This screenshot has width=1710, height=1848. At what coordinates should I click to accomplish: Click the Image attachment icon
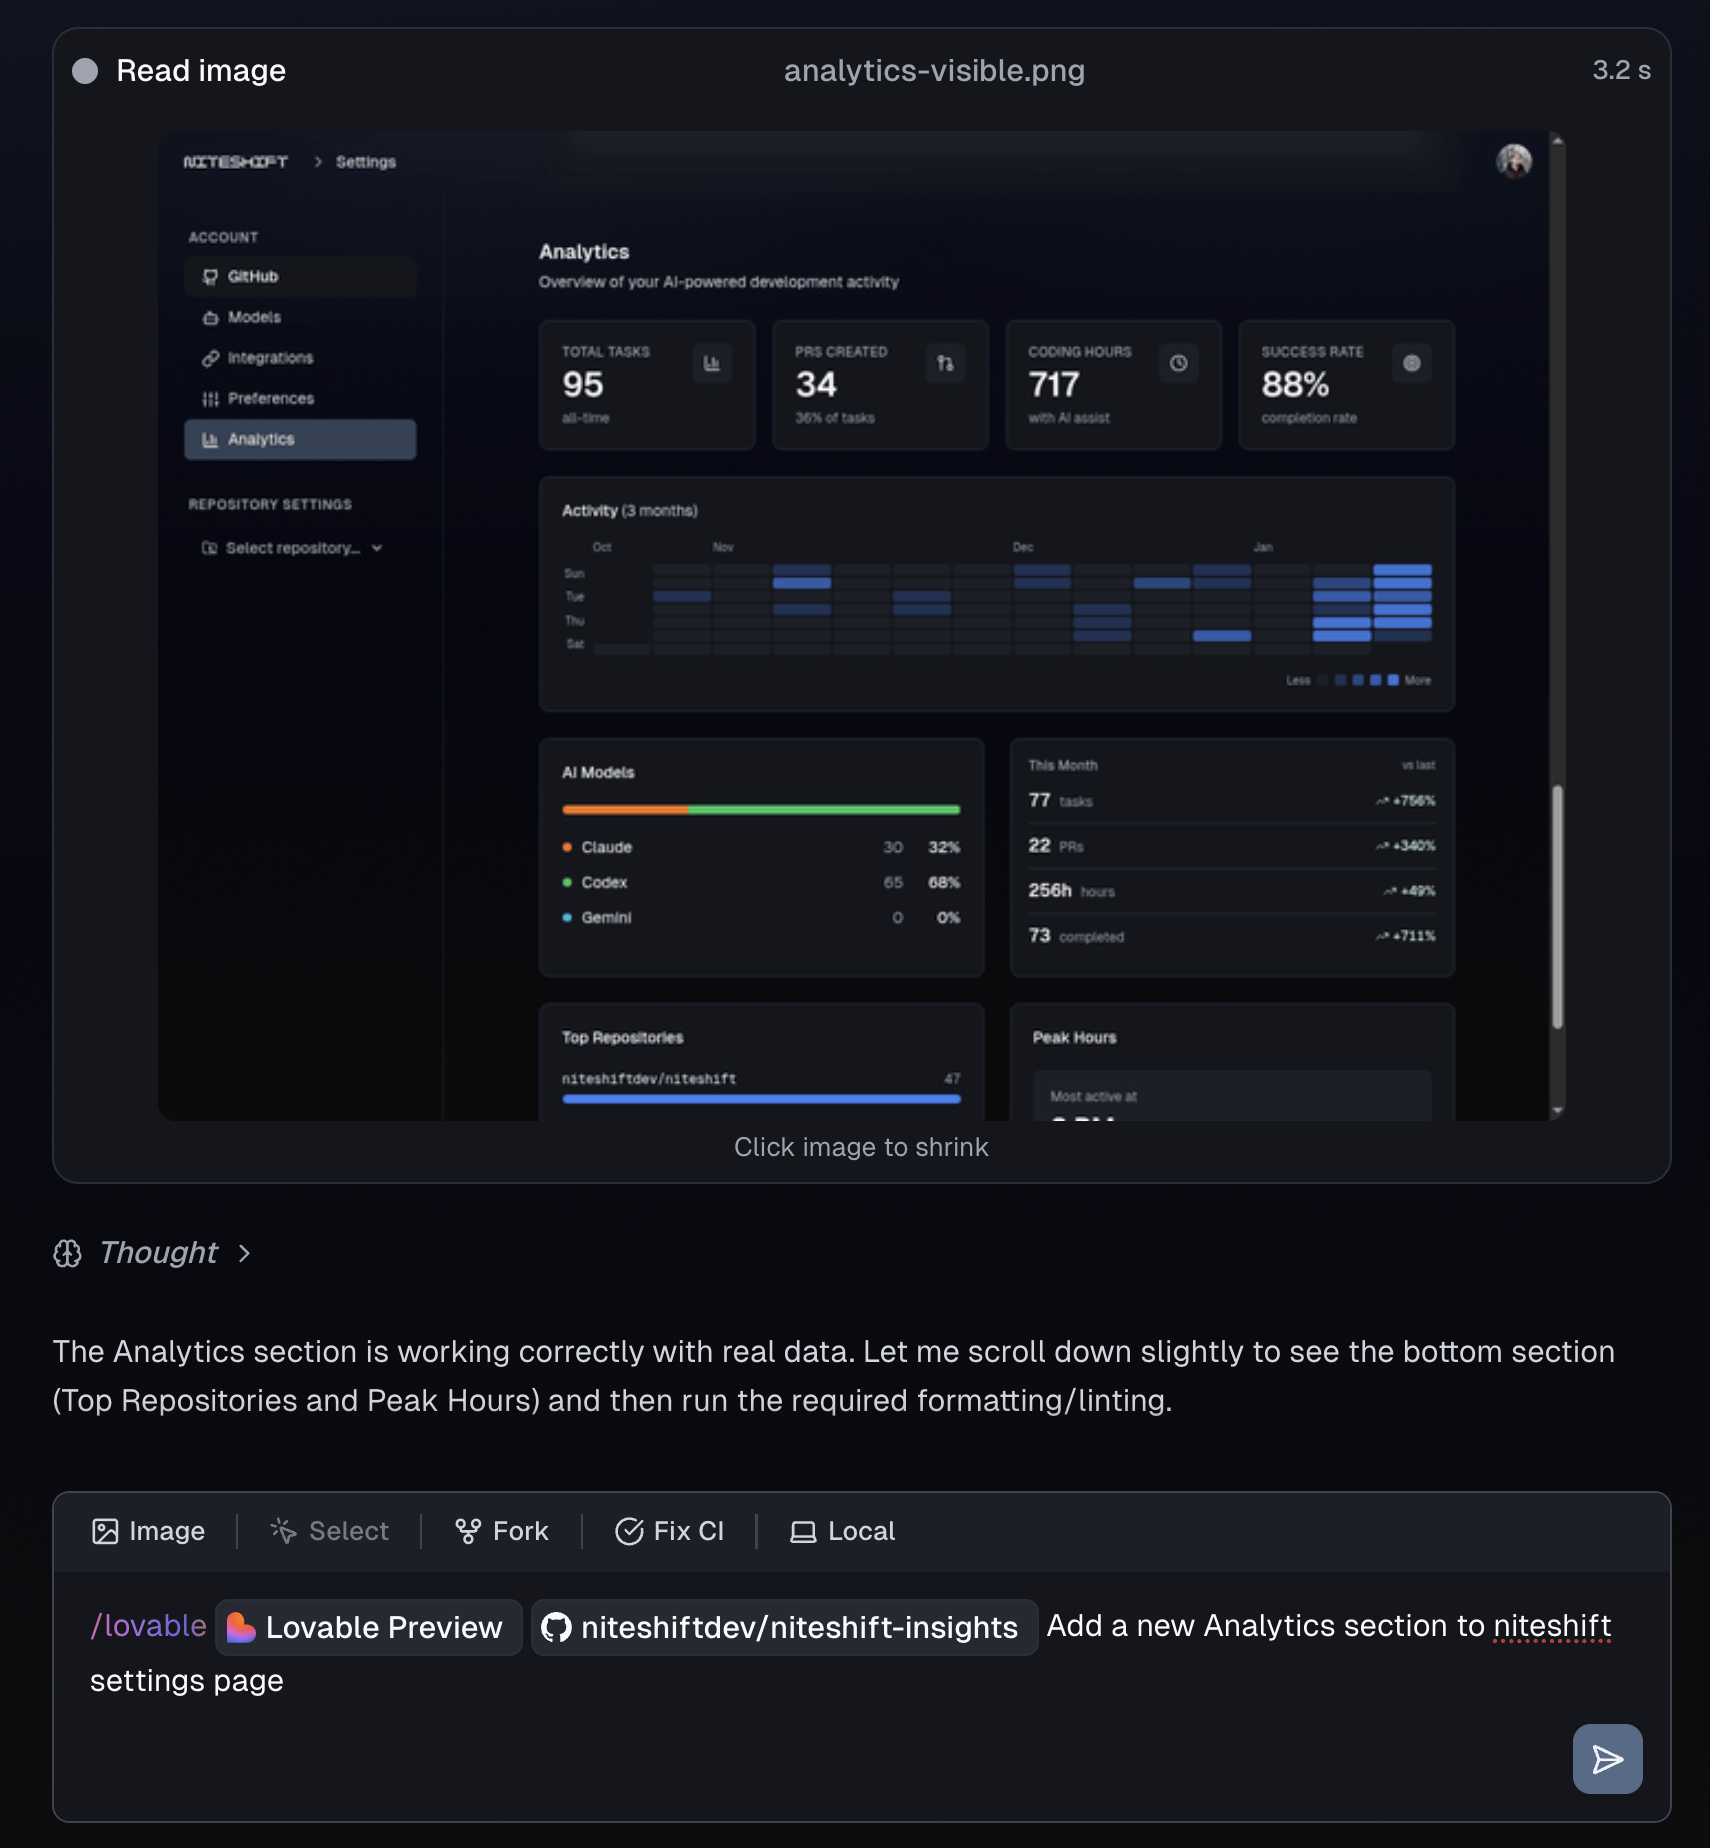[105, 1531]
